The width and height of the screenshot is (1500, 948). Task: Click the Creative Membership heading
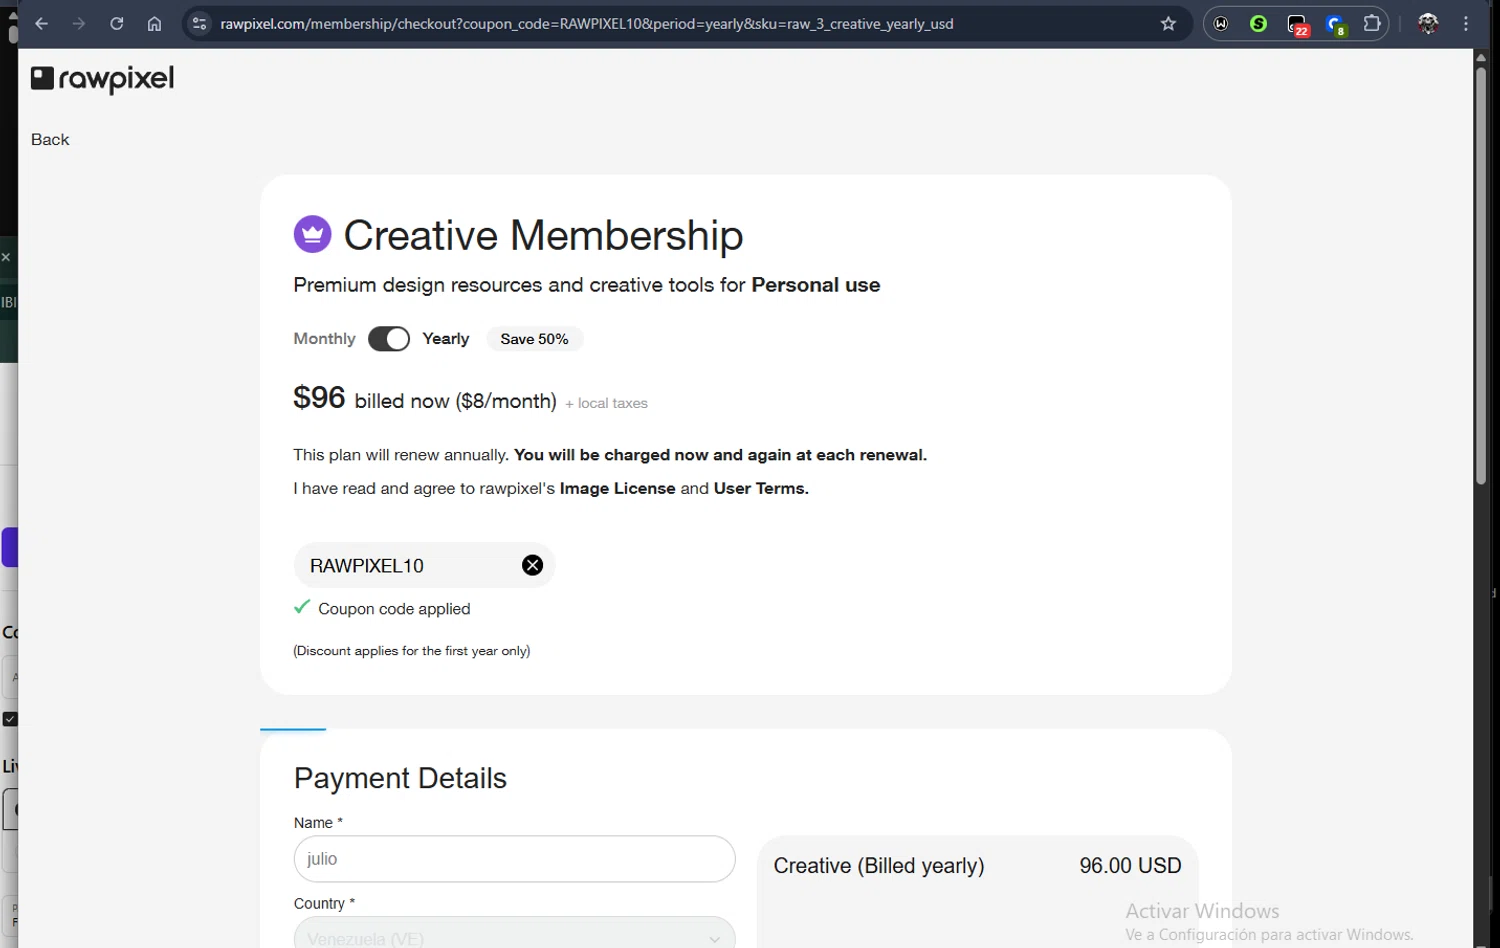(x=543, y=236)
